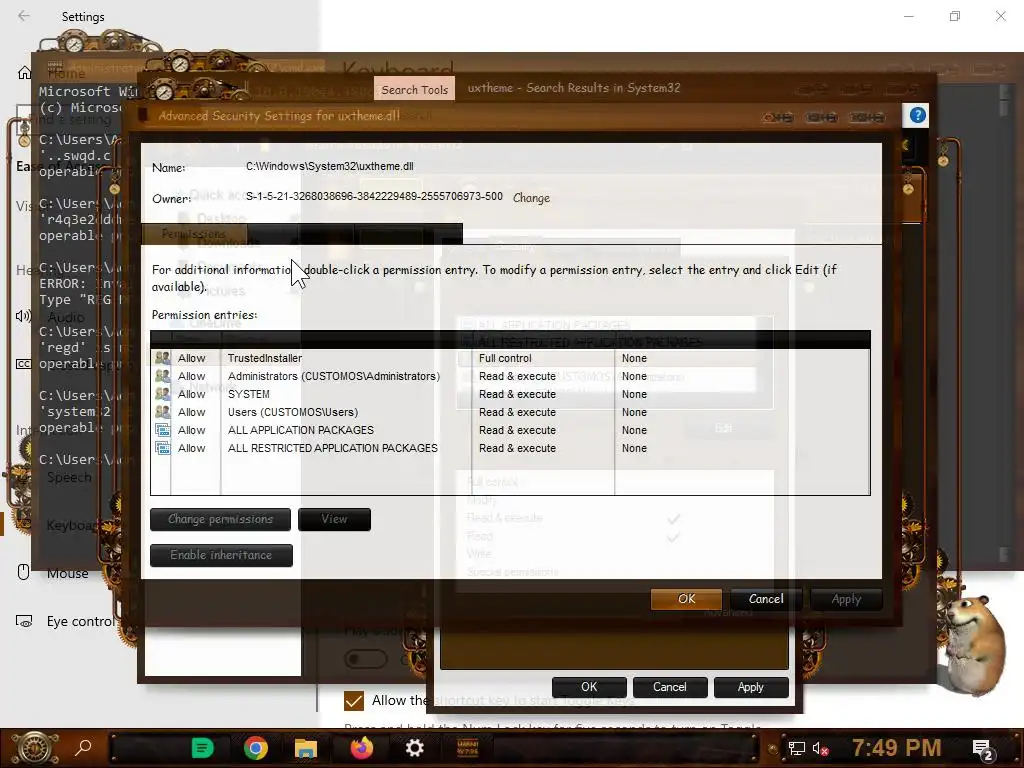Viewport: 1024px width, 768px height.
Task: Click the Change owner link
Action: pos(531,198)
